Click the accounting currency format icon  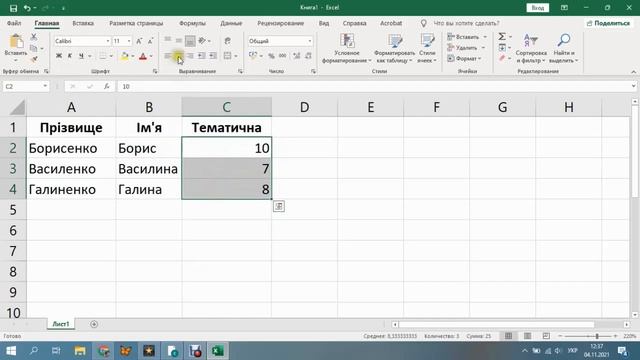(253, 56)
